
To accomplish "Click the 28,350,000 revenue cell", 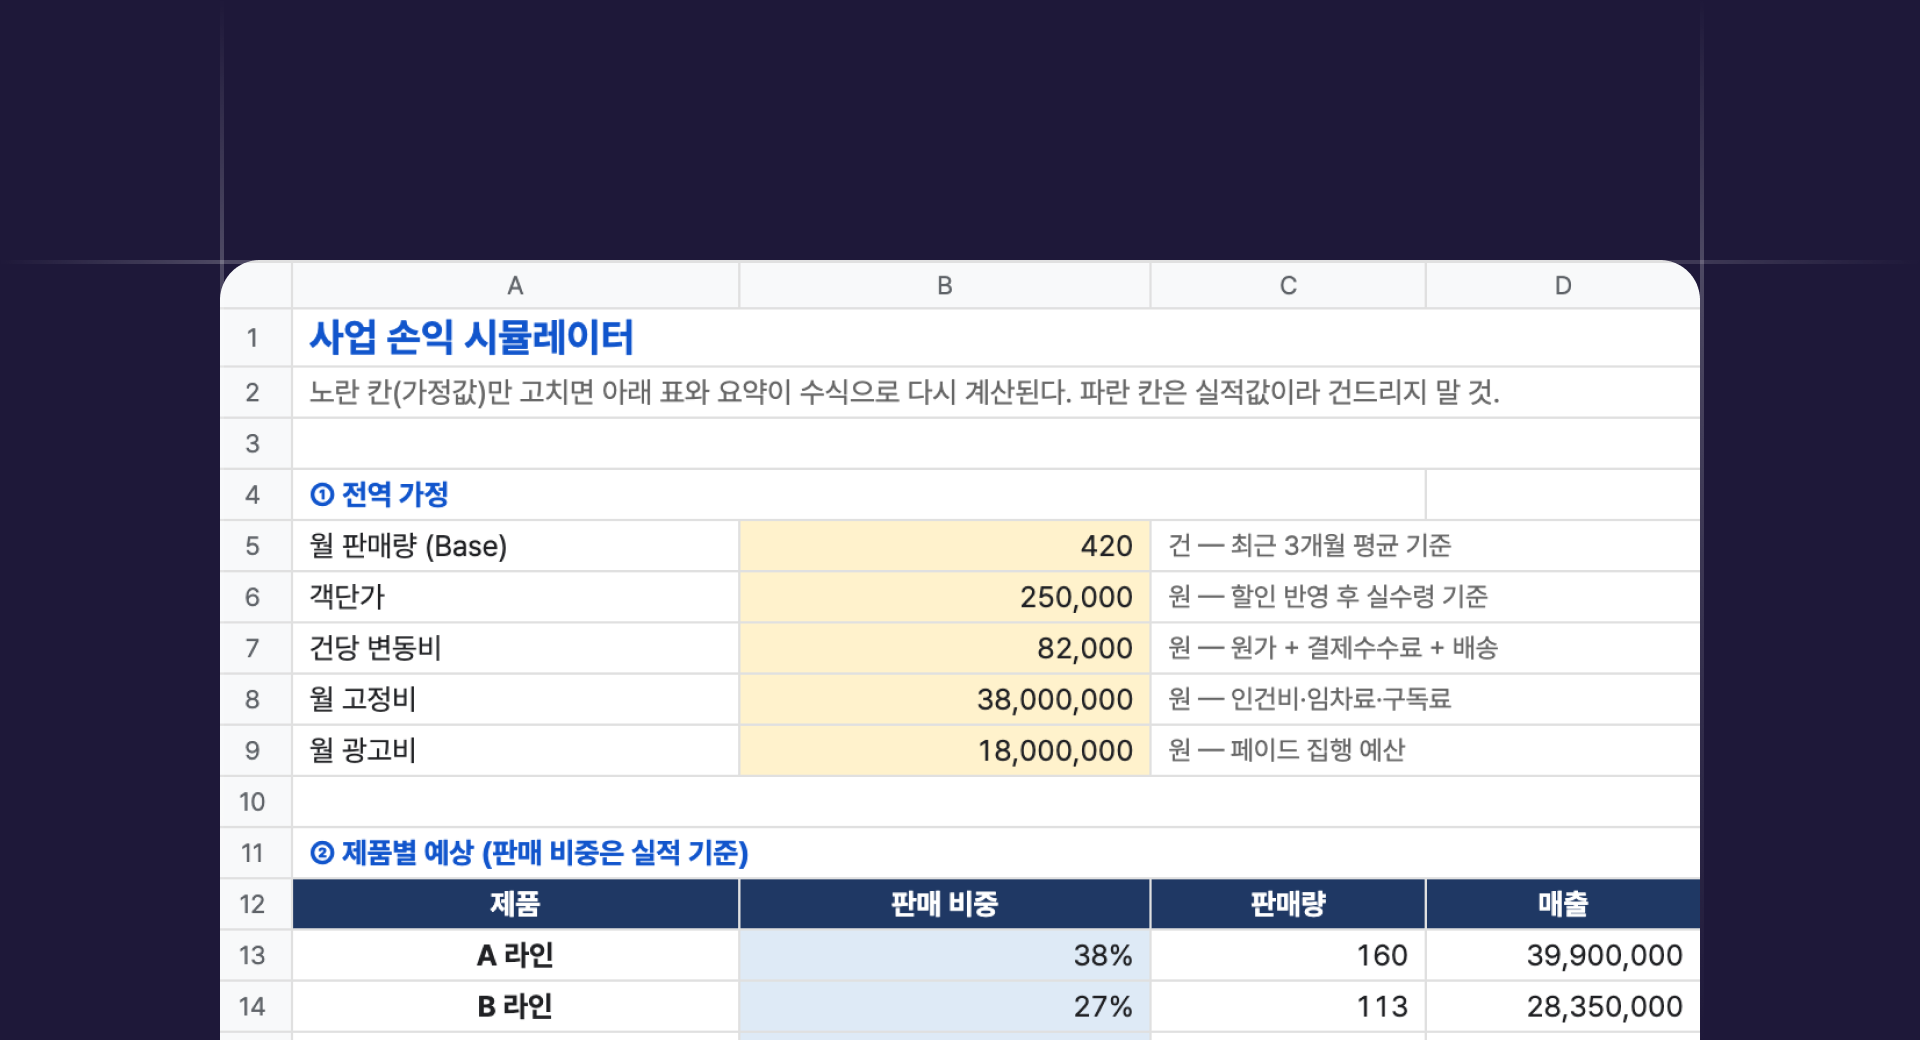I will point(1563,1007).
